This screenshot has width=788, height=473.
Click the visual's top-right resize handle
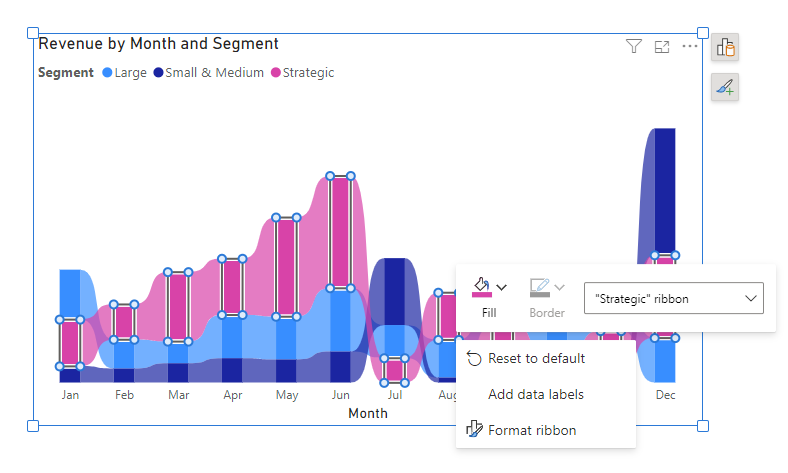point(703,33)
